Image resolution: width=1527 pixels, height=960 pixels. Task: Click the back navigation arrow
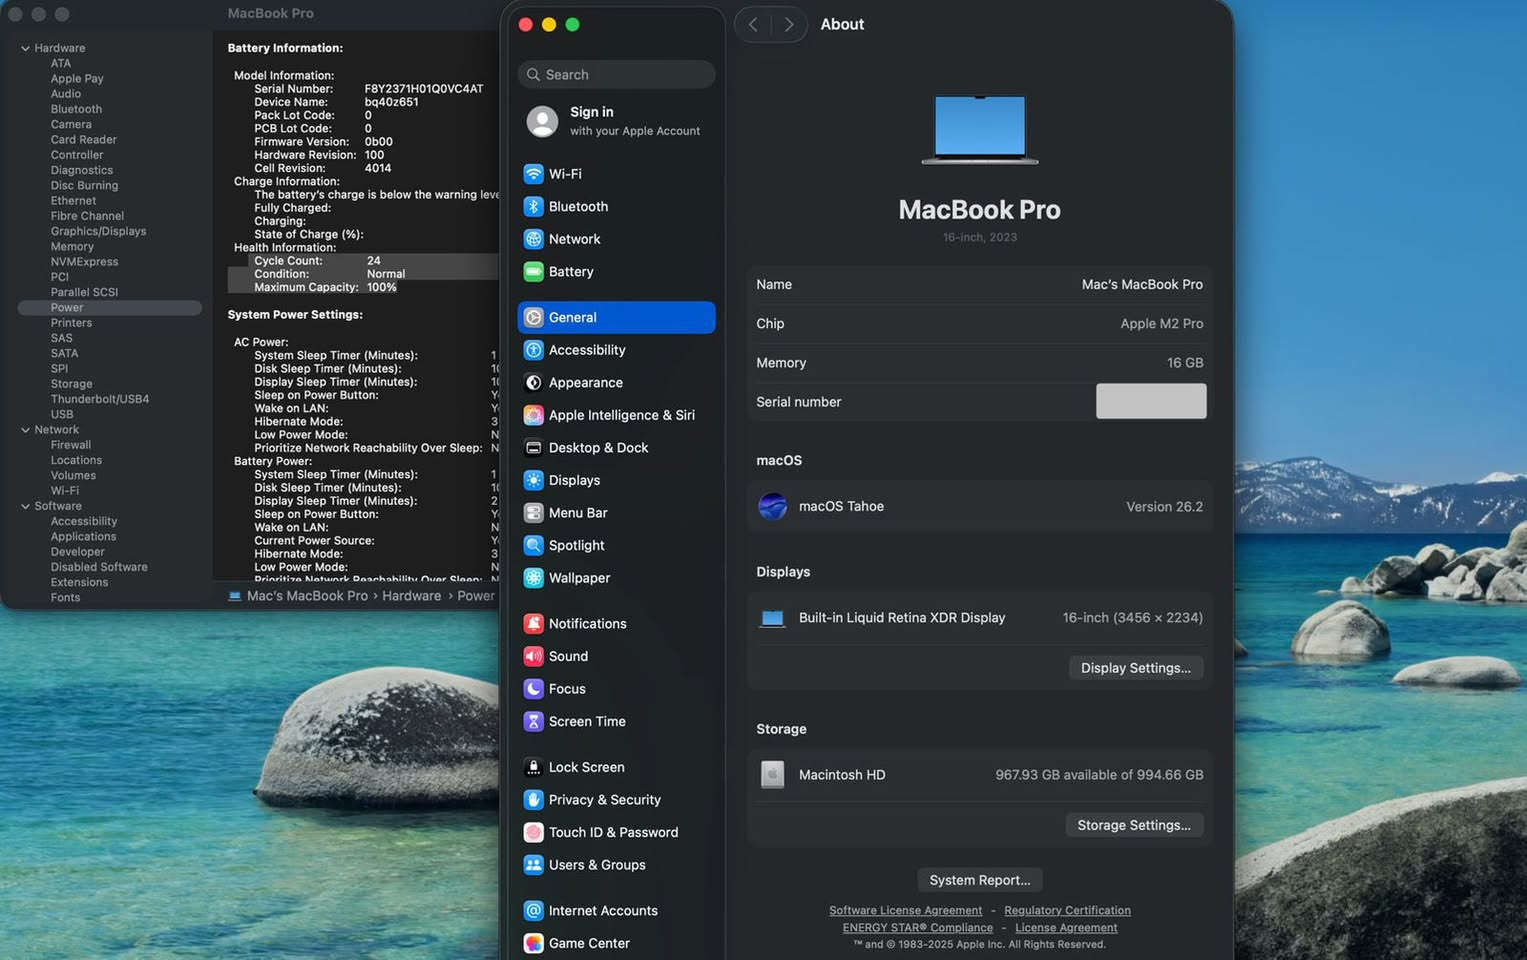coord(753,25)
